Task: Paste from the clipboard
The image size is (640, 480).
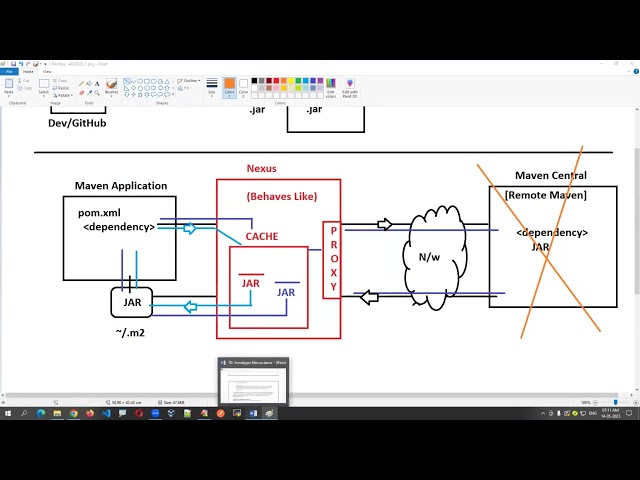Action: [9, 87]
